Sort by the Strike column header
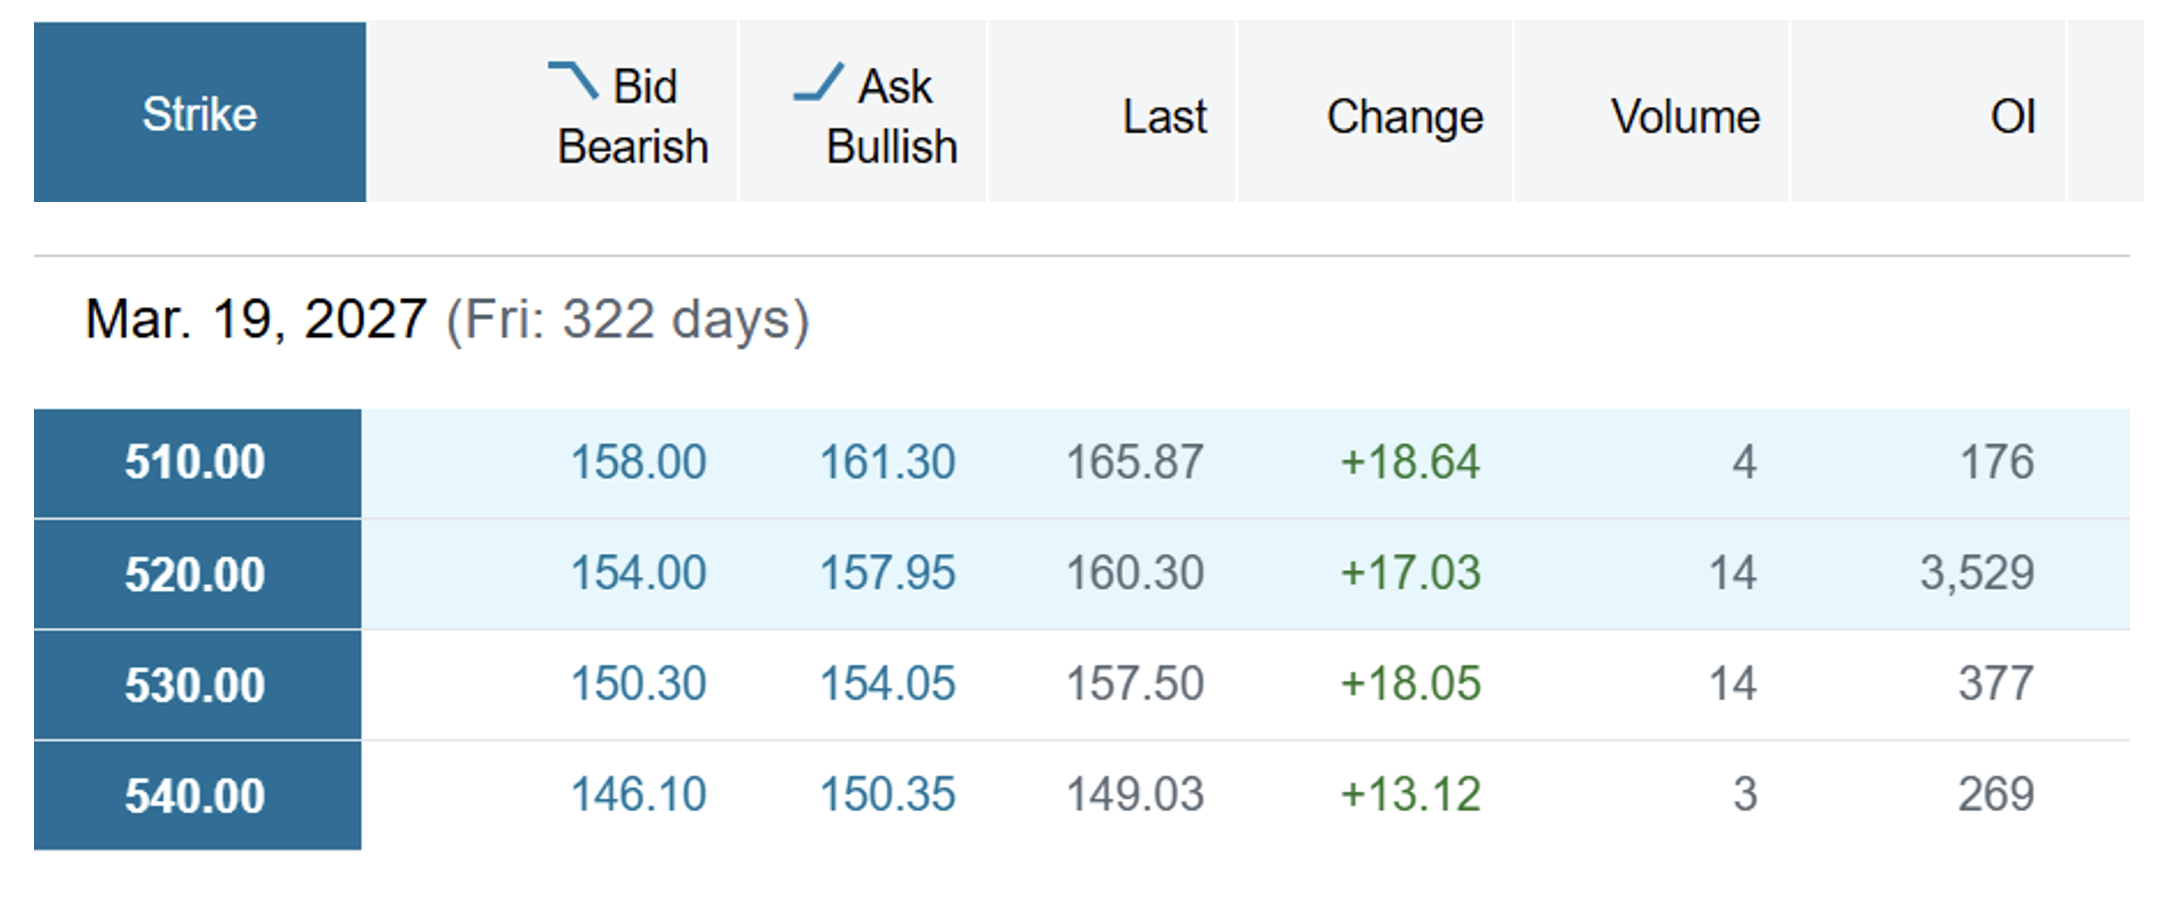The width and height of the screenshot is (2184, 904). pyautogui.click(x=200, y=112)
